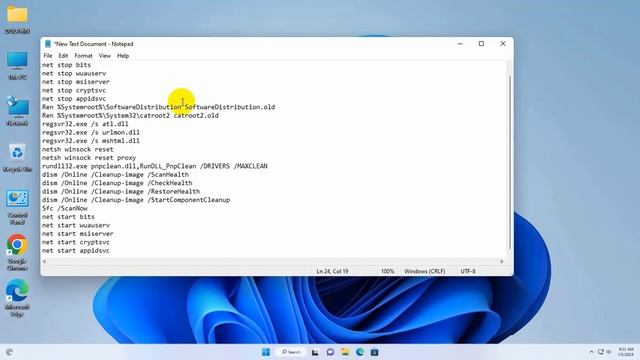
Task: Click the text 'SoftwareDistribution.old'
Action: coord(230,107)
